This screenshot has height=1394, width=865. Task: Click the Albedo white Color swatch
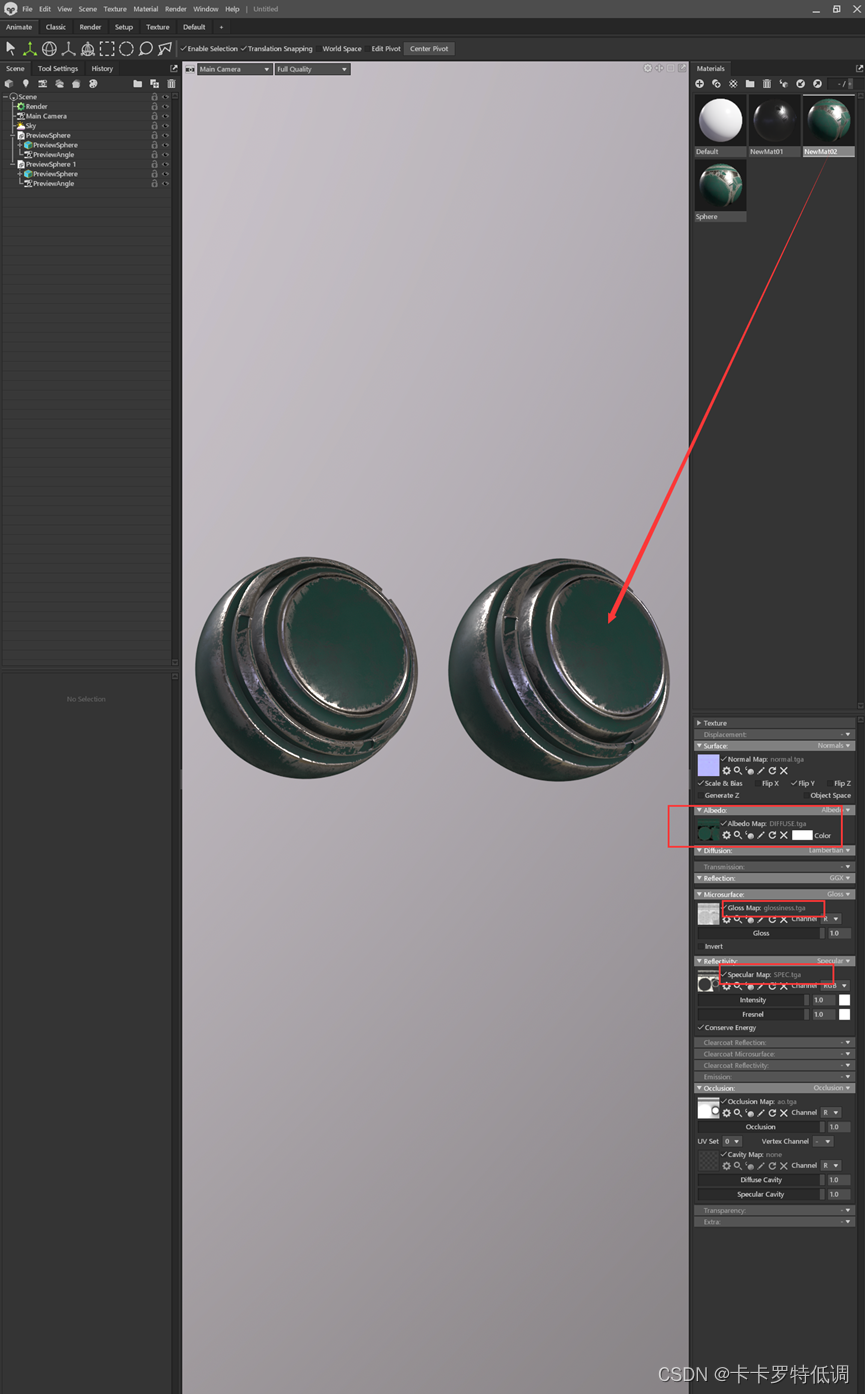pos(802,835)
